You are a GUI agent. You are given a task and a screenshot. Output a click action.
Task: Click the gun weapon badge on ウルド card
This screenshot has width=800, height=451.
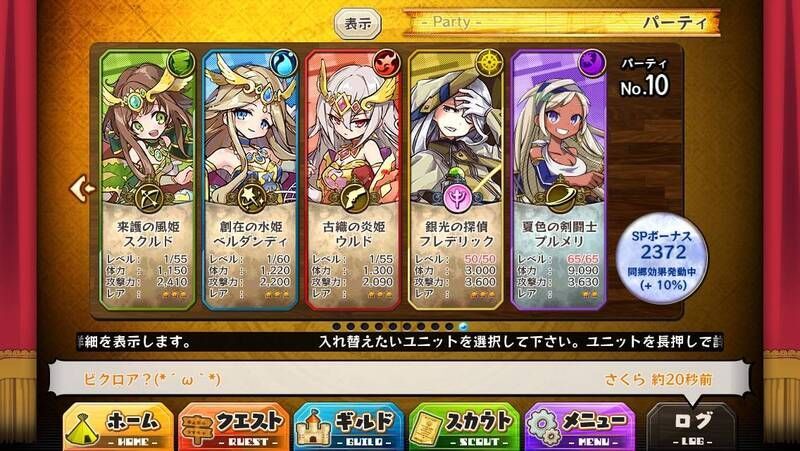[354, 197]
